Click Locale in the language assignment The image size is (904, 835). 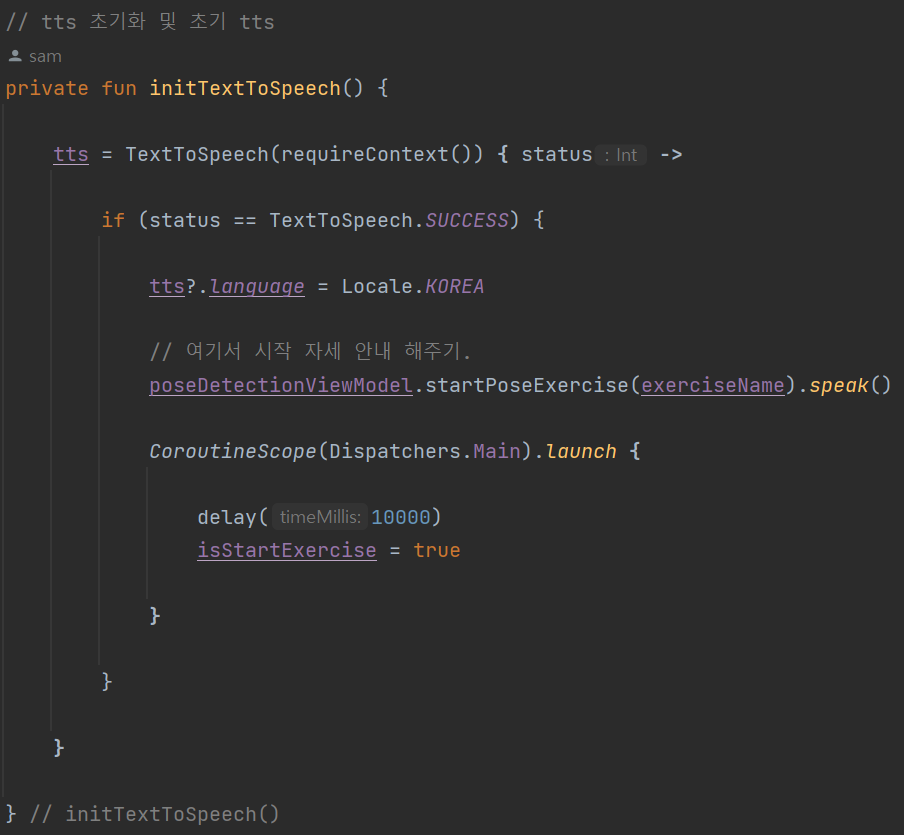(x=377, y=287)
